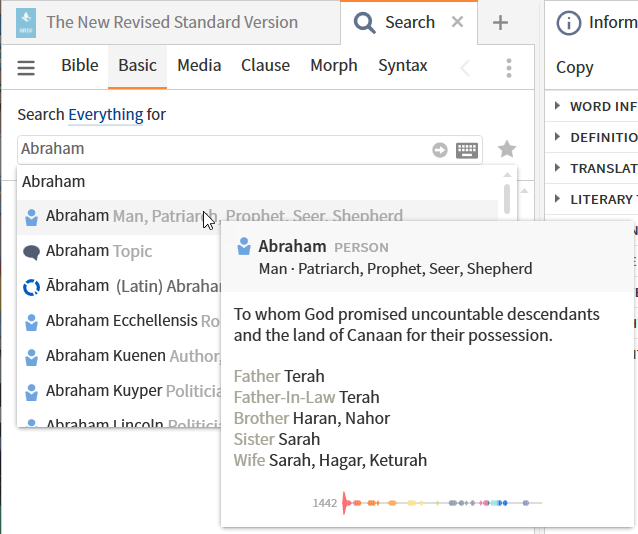Click the search go arrow icon

[x=440, y=150]
